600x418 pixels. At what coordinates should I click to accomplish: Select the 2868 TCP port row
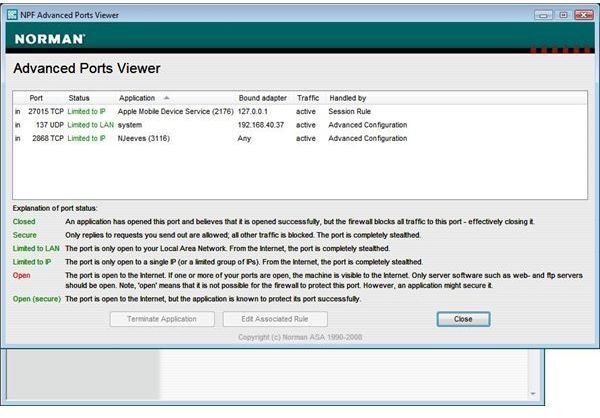click(300, 138)
